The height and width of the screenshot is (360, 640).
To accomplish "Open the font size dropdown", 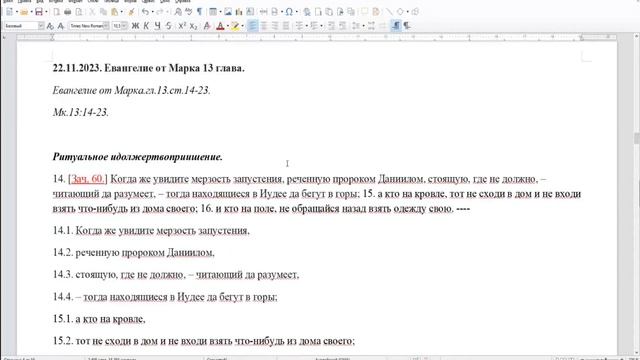I will coord(124,26).
